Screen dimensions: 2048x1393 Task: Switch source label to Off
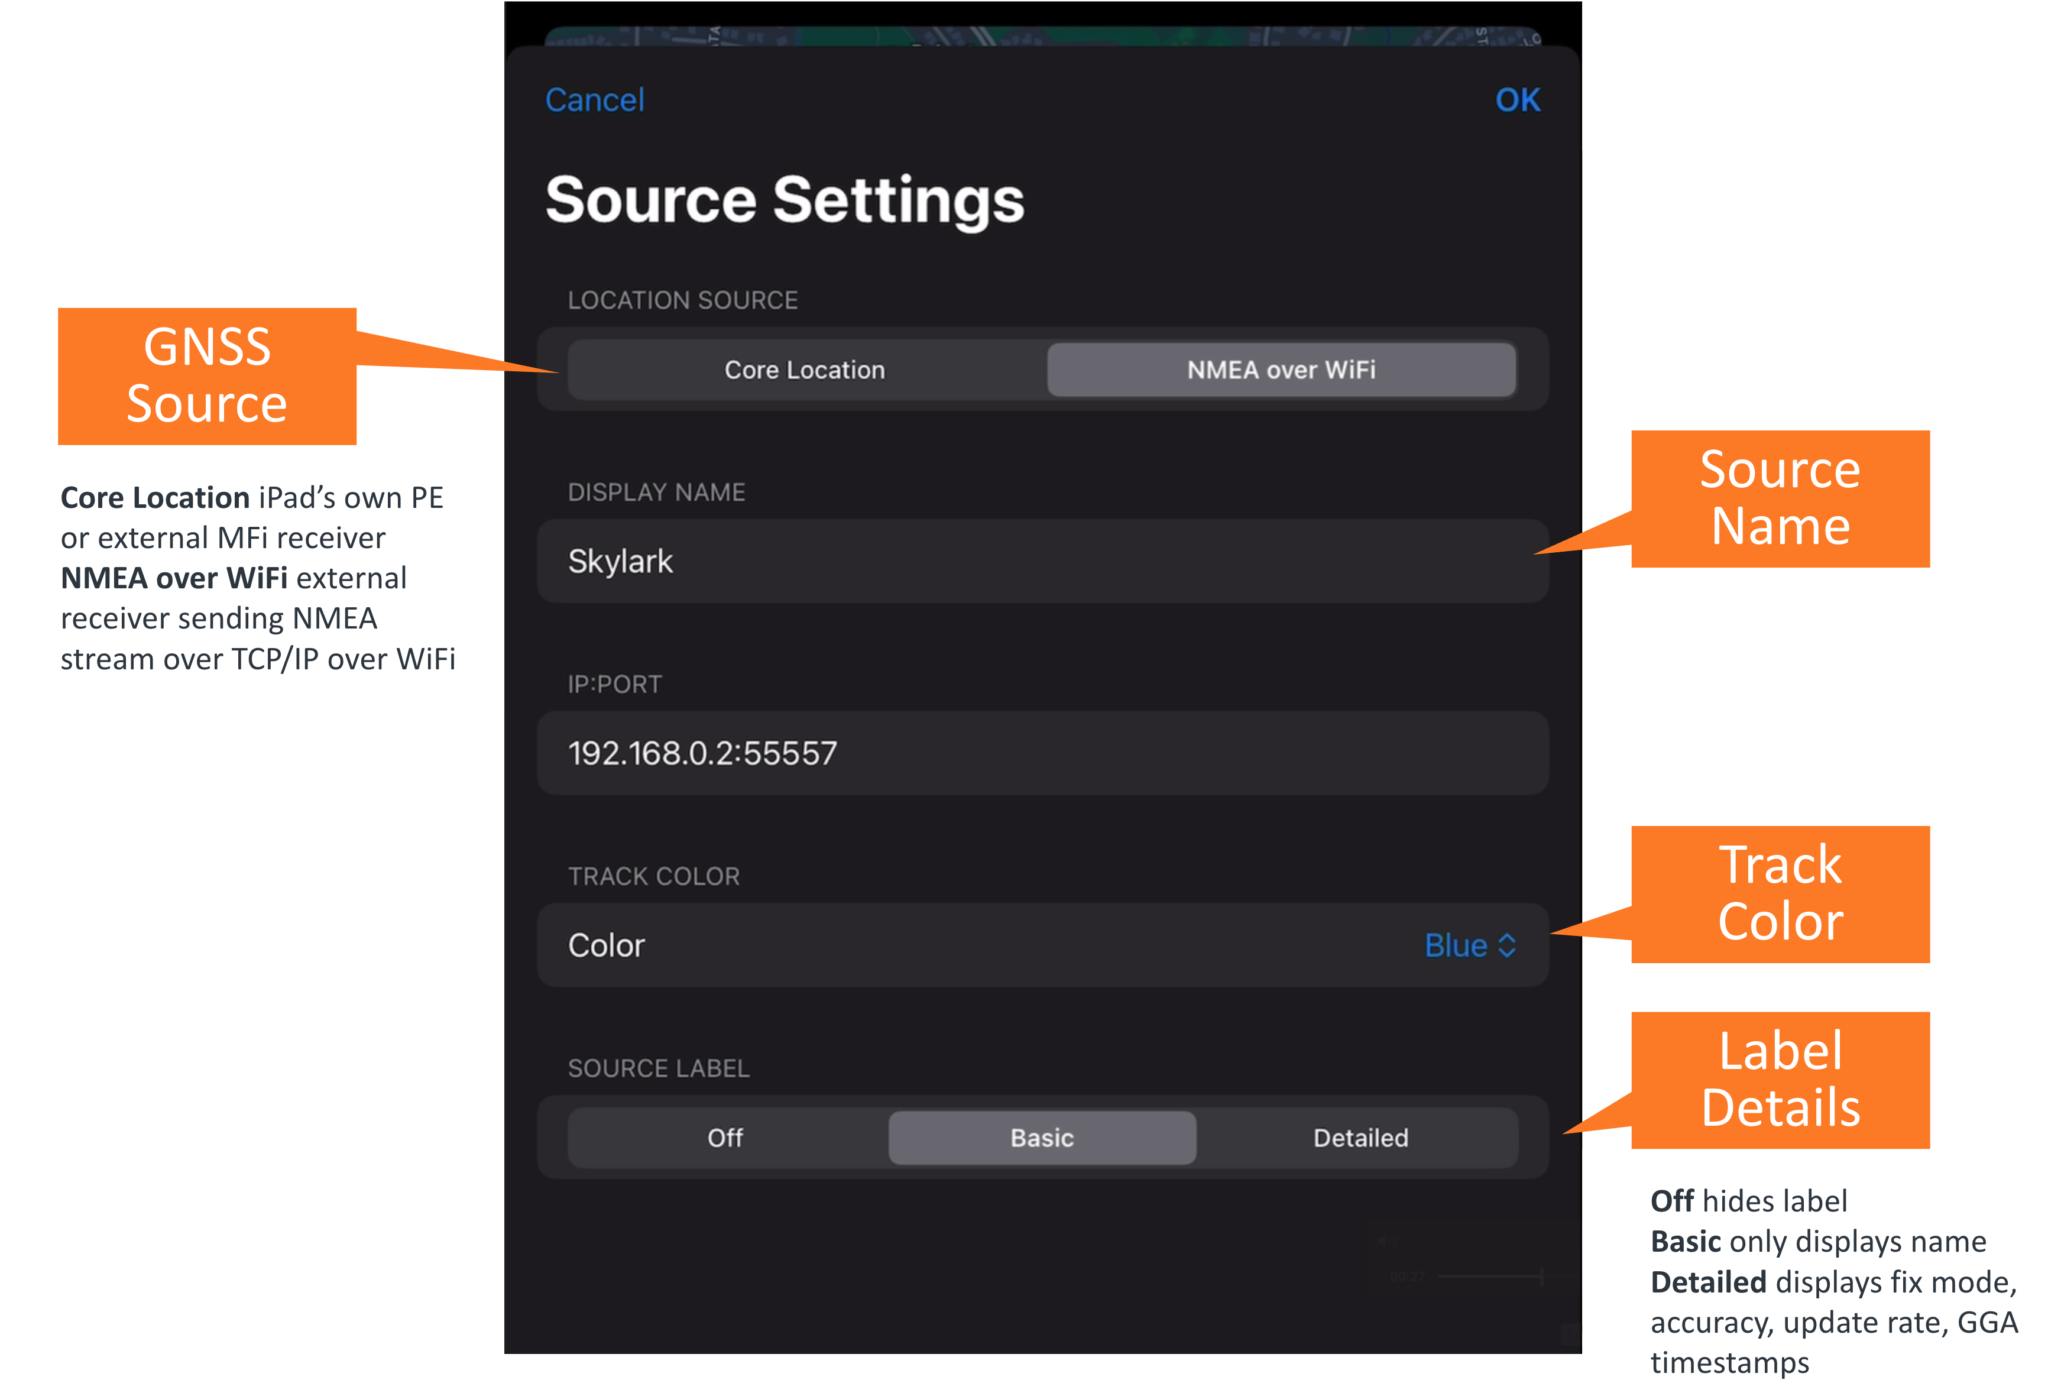725,1137
